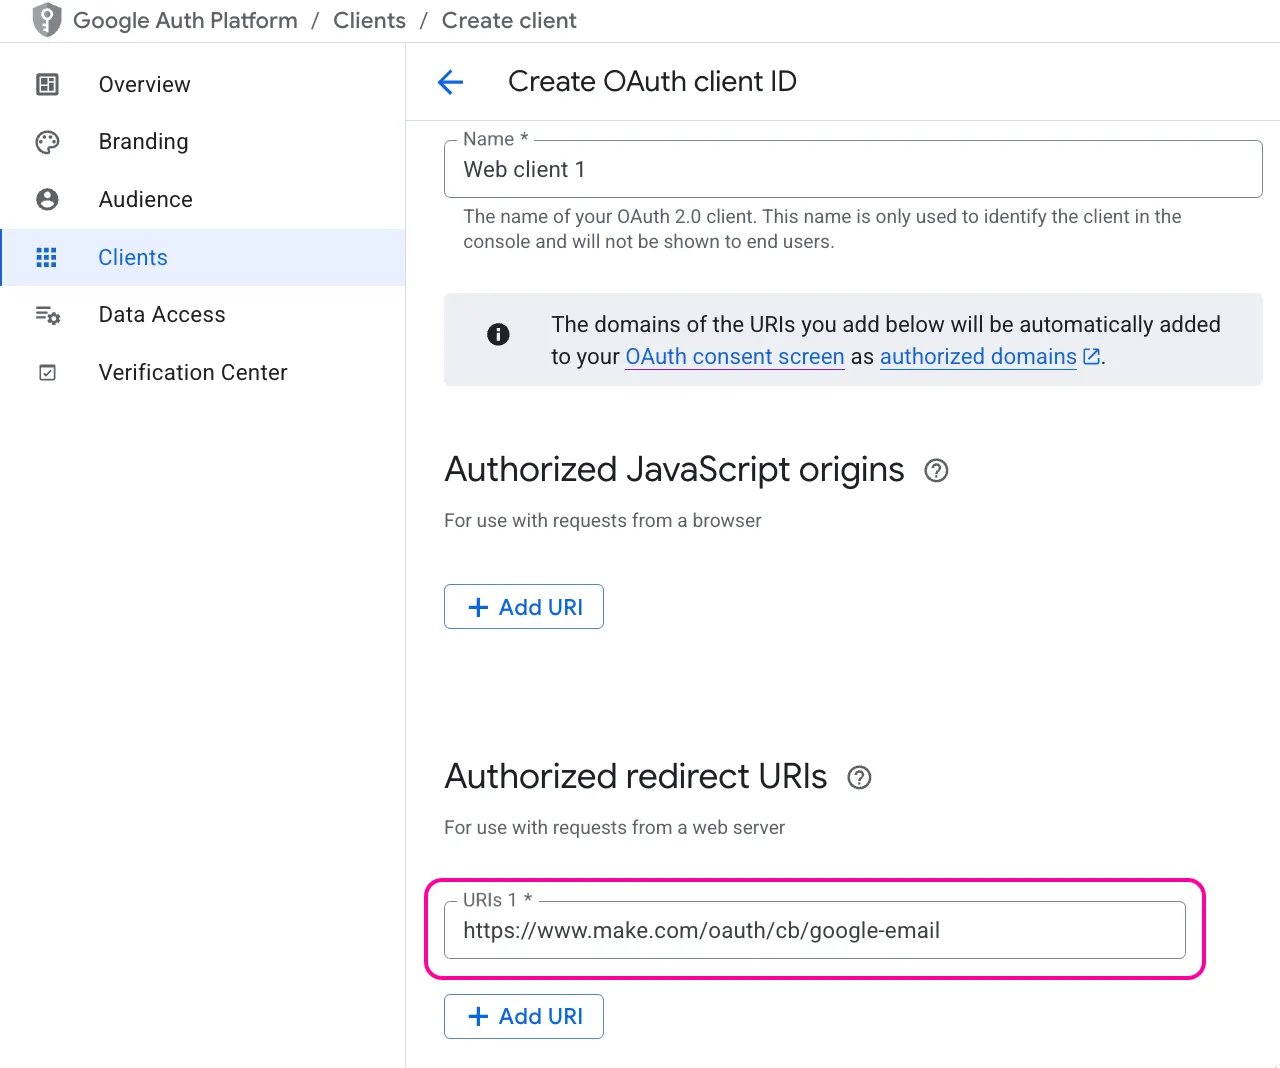Click the Google Auth Platform breadcrumb
1280x1068 pixels.
point(185,21)
